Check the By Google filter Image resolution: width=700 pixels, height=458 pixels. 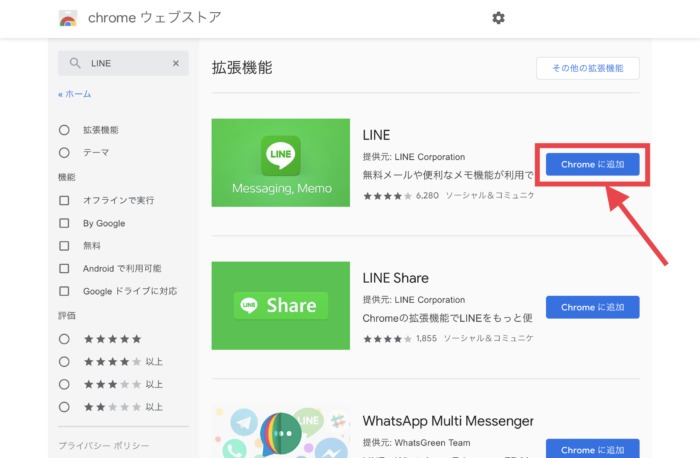pyautogui.click(x=64, y=223)
